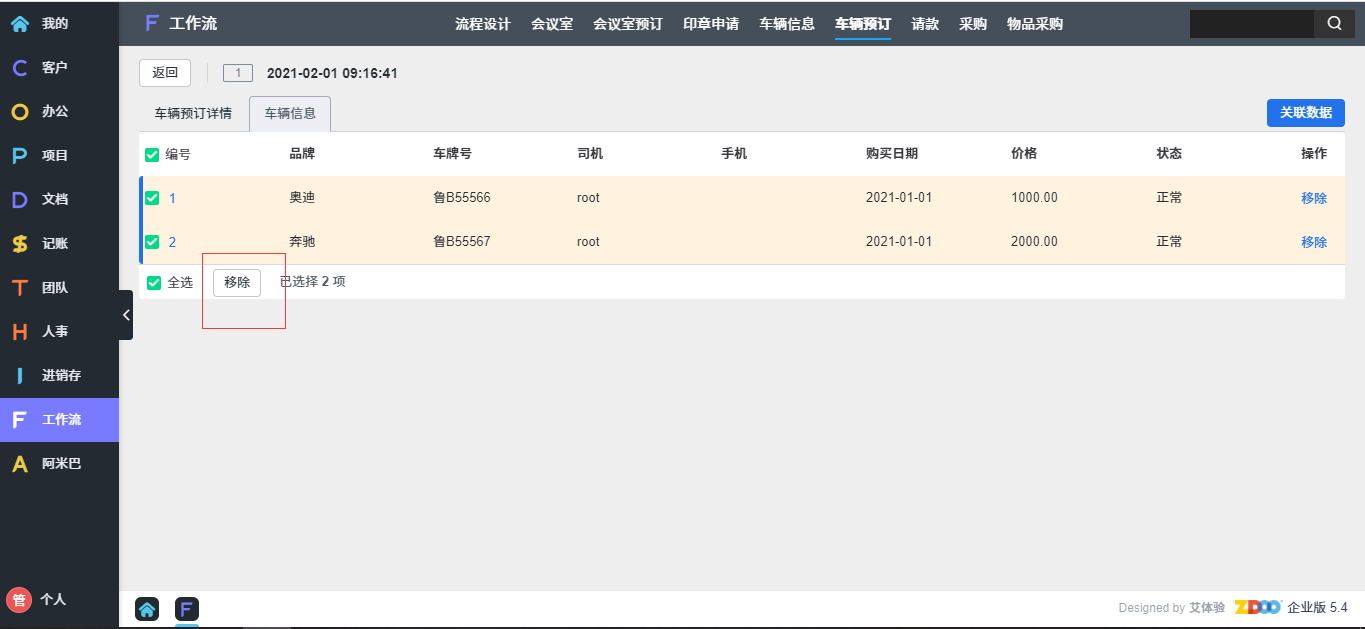This screenshot has width=1365, height=629.
Task: Open the 文档 documents sidebar icon
Action: pyautogui.click(x=19, y=200)
